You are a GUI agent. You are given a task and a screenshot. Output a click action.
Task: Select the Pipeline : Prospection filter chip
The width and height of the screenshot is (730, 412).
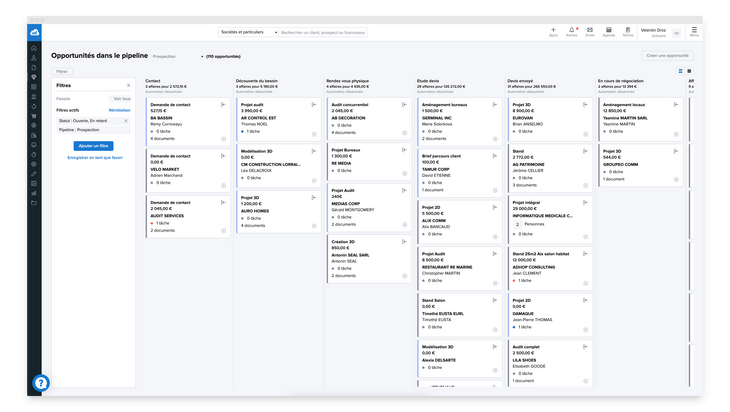point(93,130)
